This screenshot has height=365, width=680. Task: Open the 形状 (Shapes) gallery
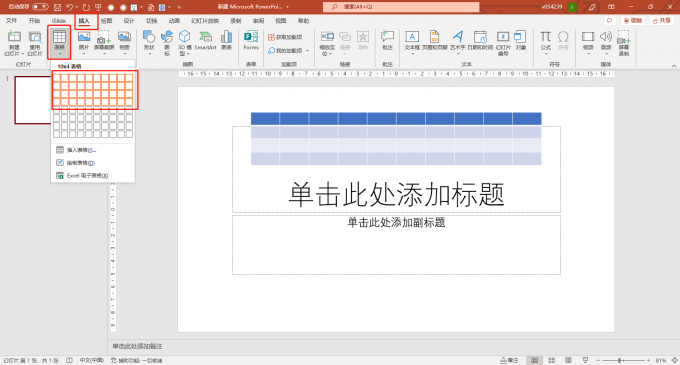point(149,37)
